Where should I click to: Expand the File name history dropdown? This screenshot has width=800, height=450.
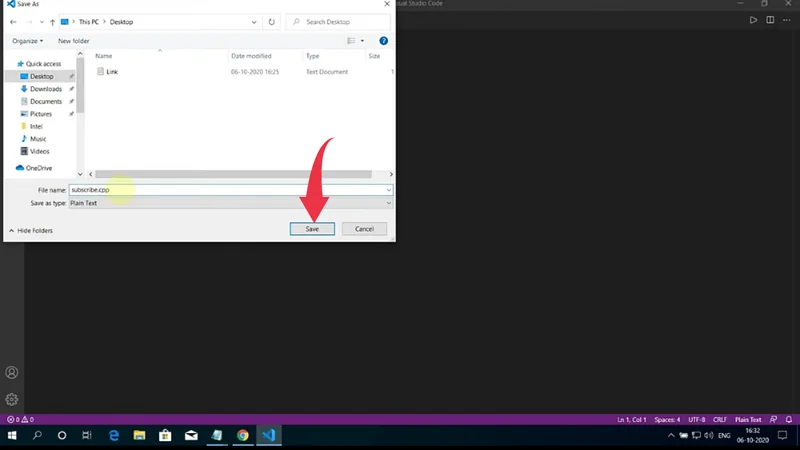[x=388, y=189]
